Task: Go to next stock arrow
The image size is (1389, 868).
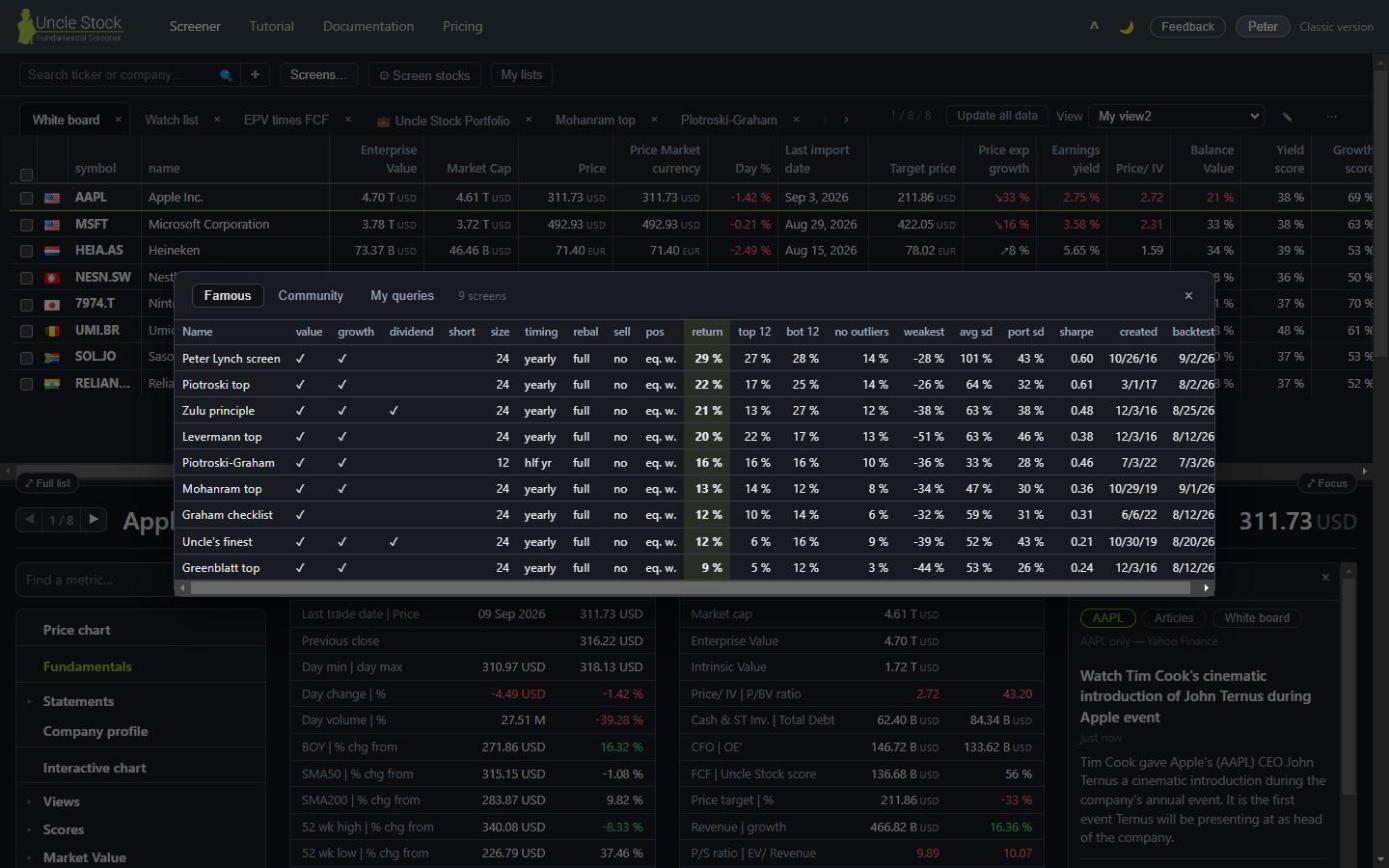Action: (x=94, y=519)
